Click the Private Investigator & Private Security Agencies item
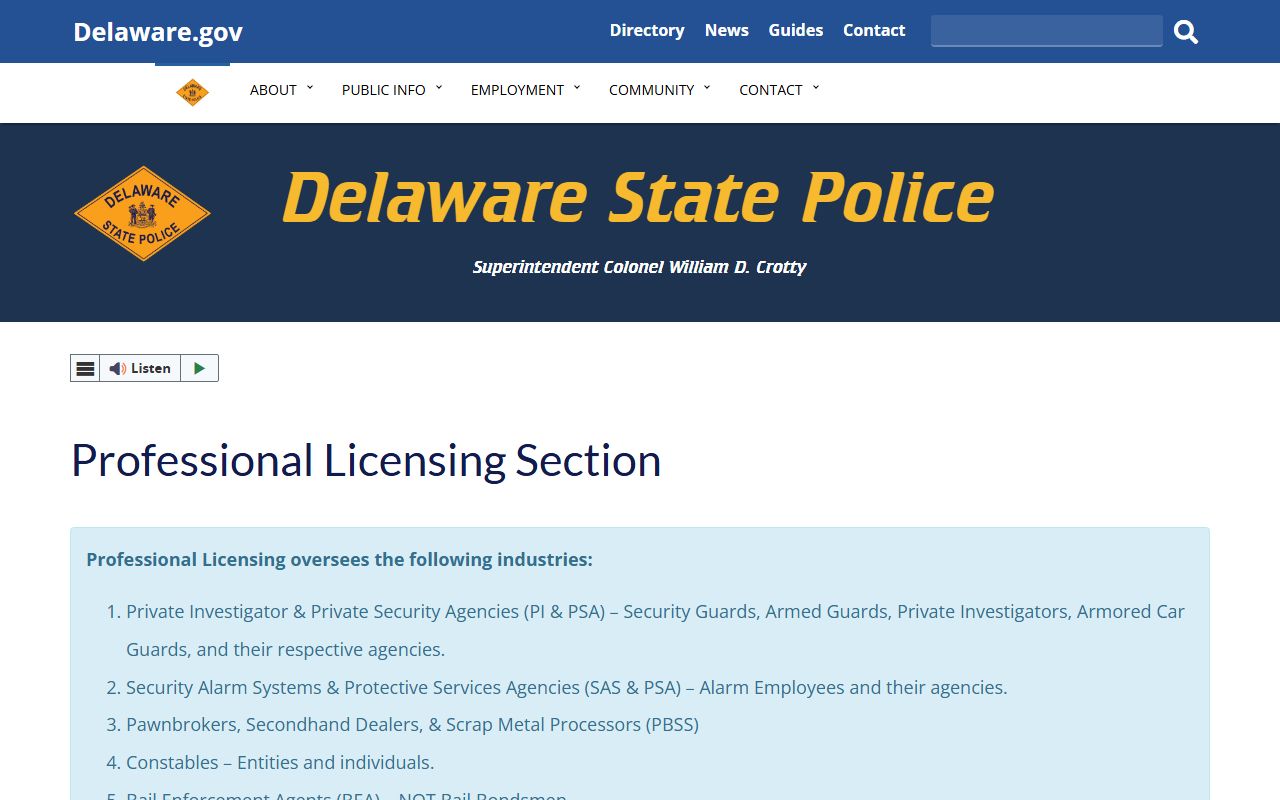 click(655, 630)
